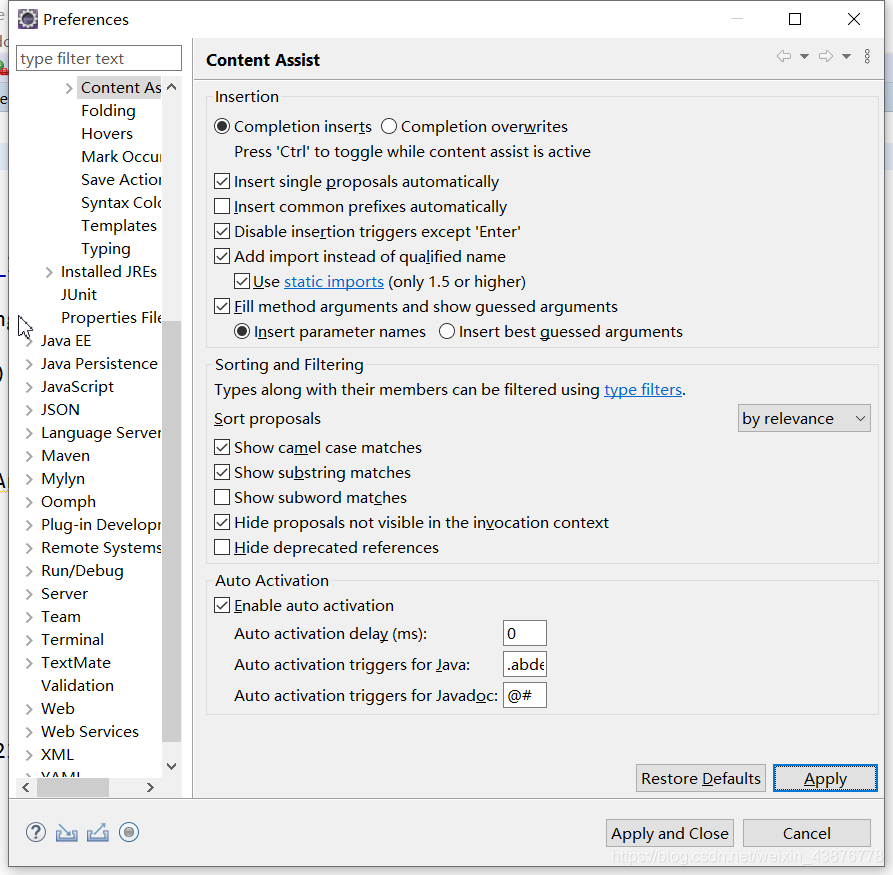Image resolution: width=893 pixels, height=875 pixels.
Task: Enable Show subword matches
Action: coord(222,497)
